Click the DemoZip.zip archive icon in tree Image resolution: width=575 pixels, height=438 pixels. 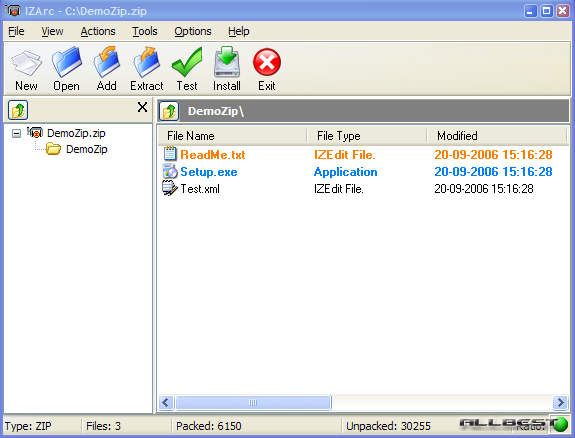coord(35,132)
